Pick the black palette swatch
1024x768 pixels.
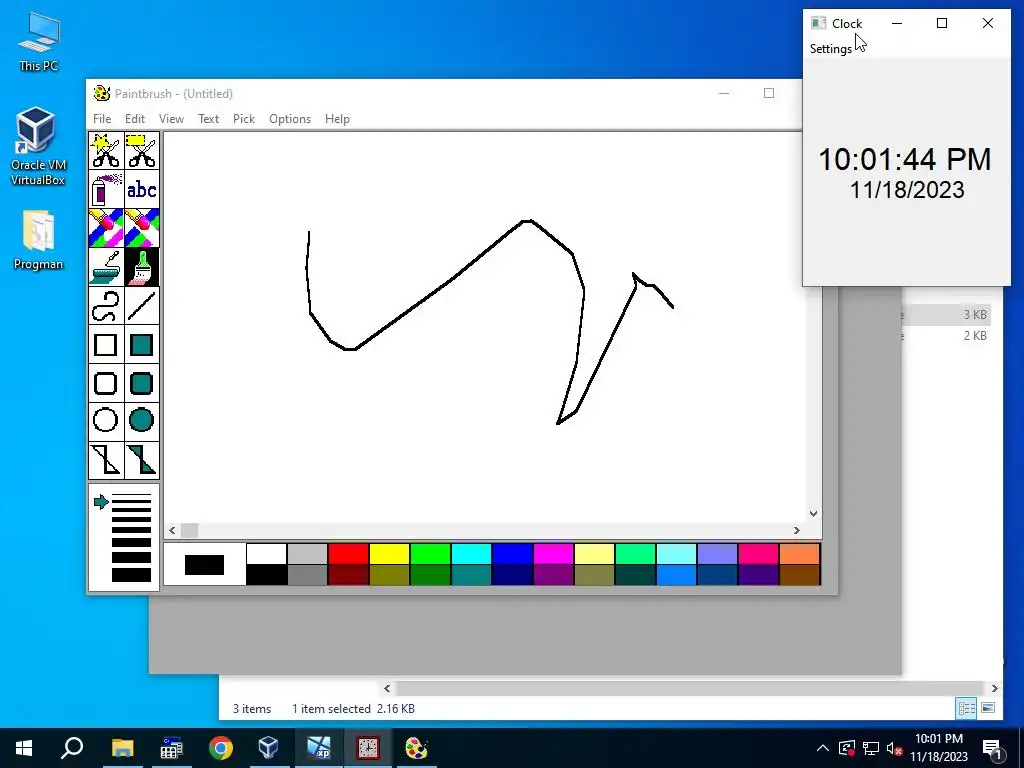tap(266, 575)
